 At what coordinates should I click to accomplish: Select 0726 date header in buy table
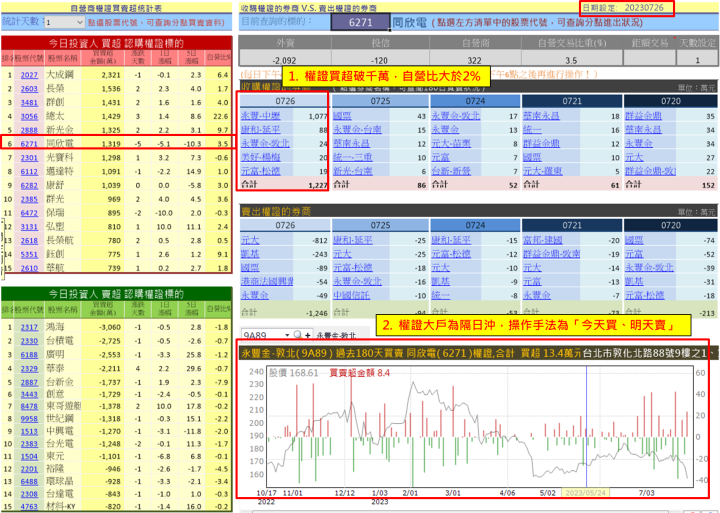tap(285, 101)
